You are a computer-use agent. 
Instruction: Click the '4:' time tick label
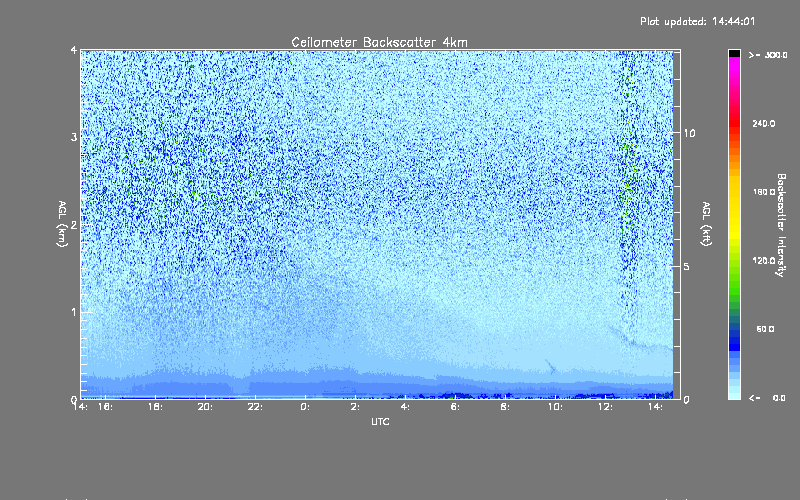(x=405, y=407)
